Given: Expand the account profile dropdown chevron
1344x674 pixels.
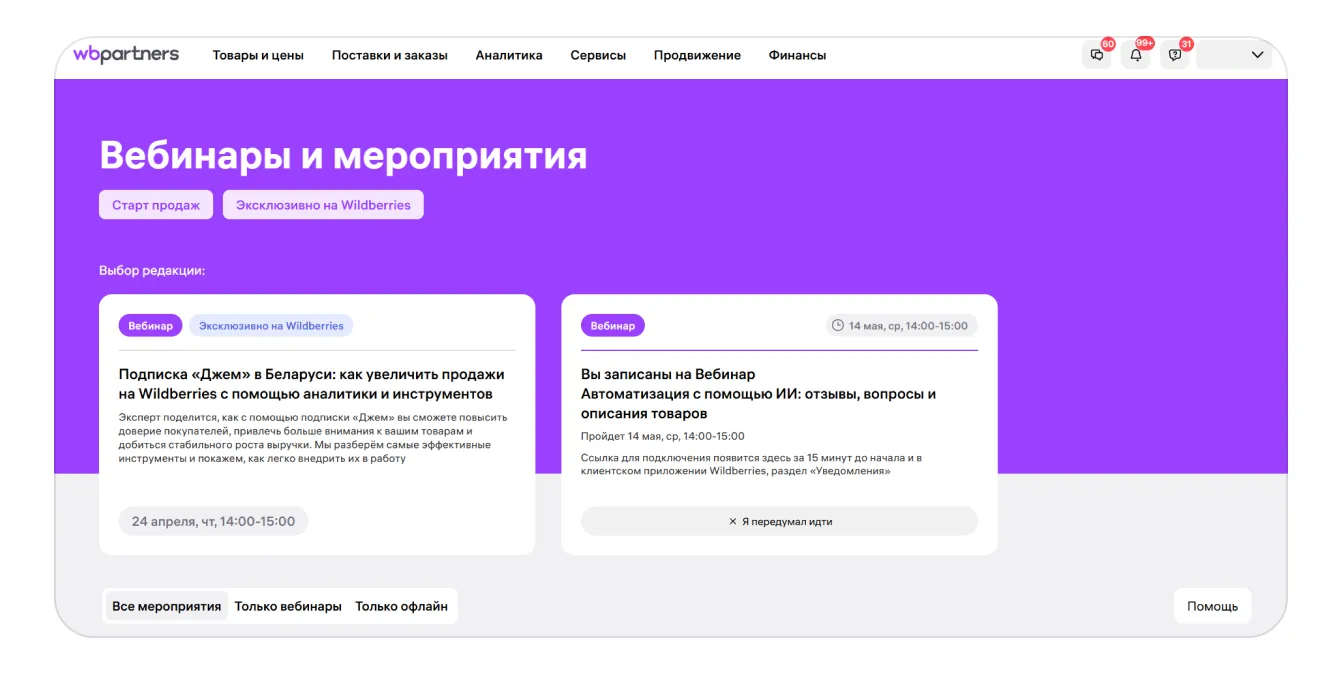Looking at the screenshot, I should coord(1257,55).
